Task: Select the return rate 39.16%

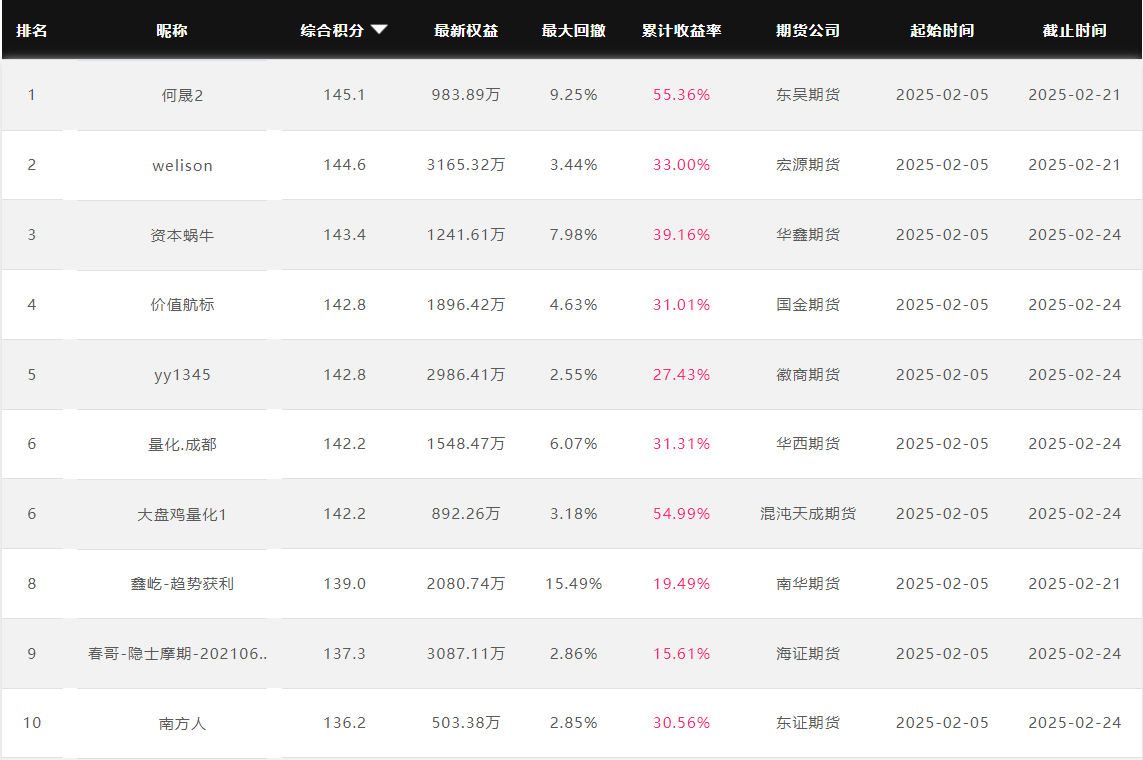Action: pos(682,235)
